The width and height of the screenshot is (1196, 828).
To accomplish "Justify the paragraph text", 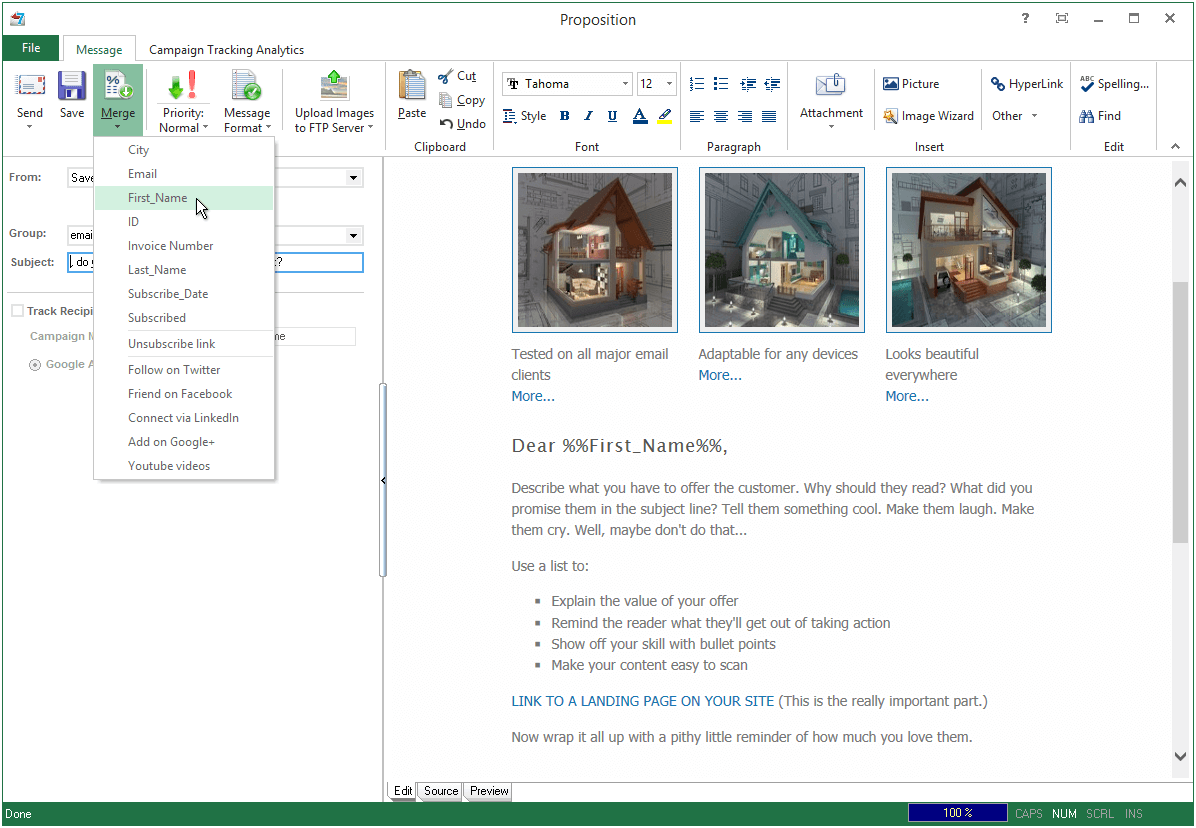I will click(x=769, y=116).
